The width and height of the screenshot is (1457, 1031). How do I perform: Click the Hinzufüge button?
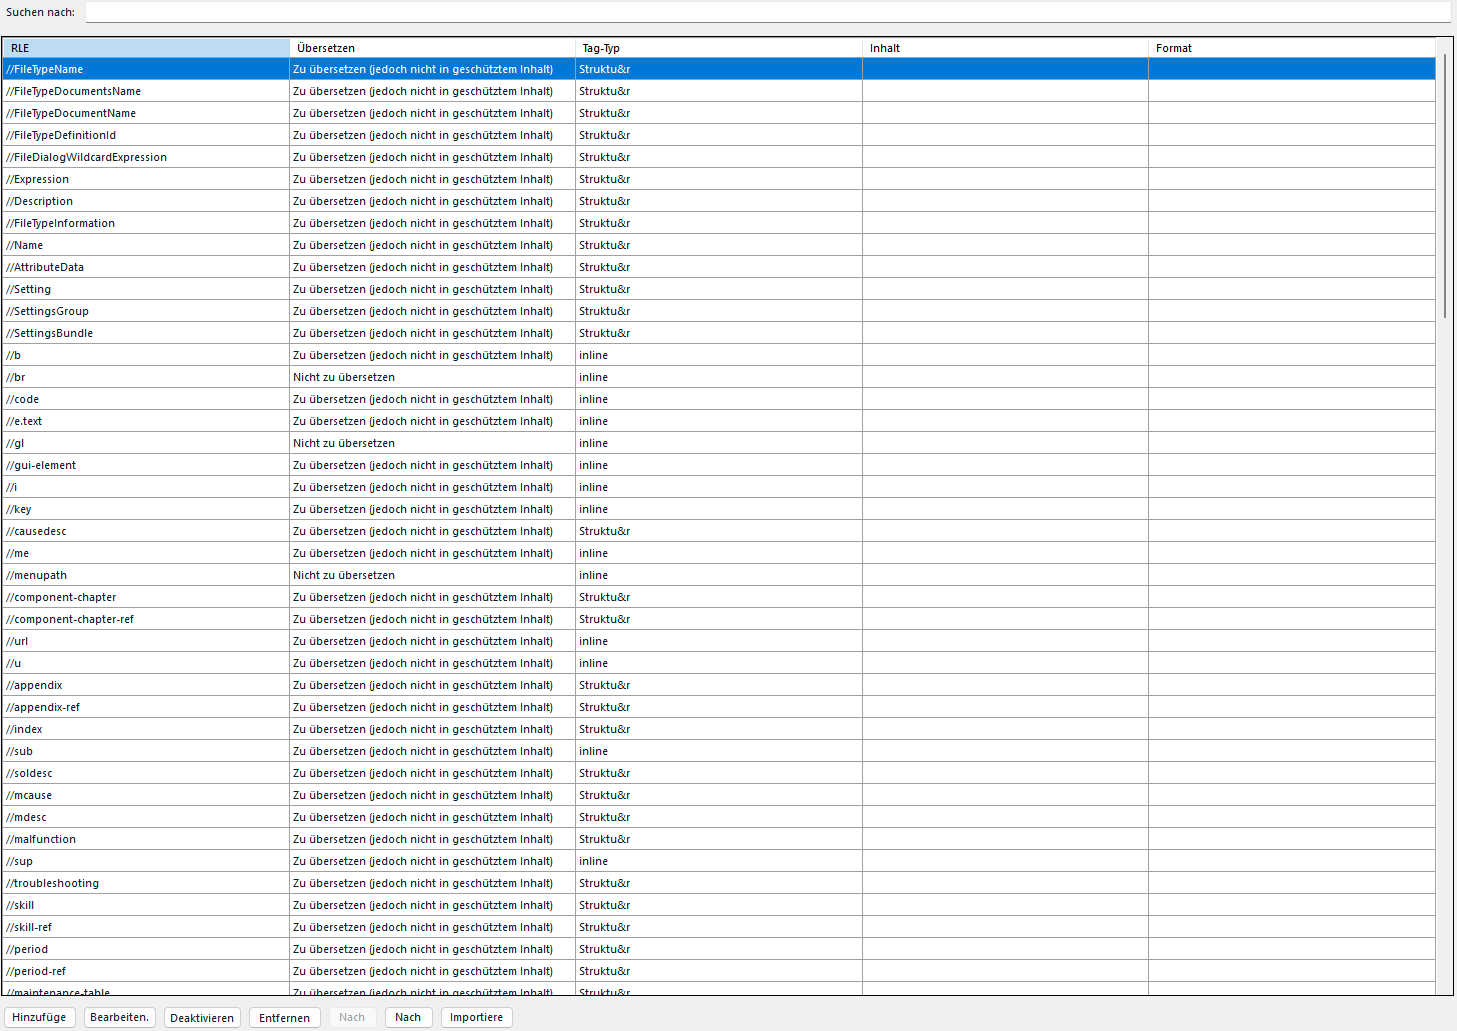39,1016
